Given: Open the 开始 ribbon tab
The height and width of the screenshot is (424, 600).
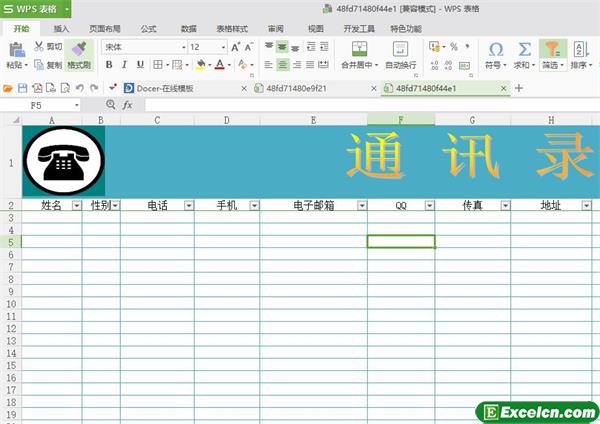Looking at the screenshot, I should click(21, 29).
